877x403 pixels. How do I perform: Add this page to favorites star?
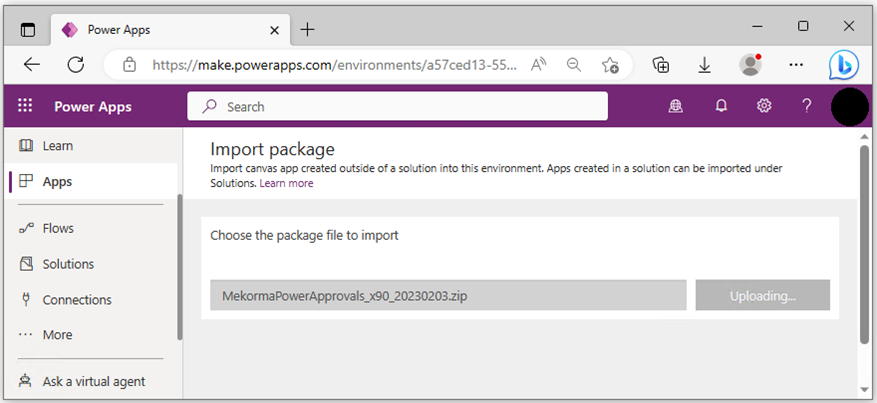[610, 64]
